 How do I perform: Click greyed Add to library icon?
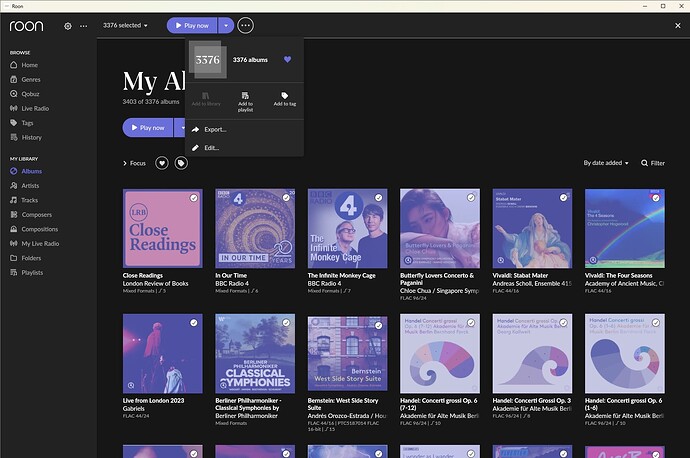(206, 95)
